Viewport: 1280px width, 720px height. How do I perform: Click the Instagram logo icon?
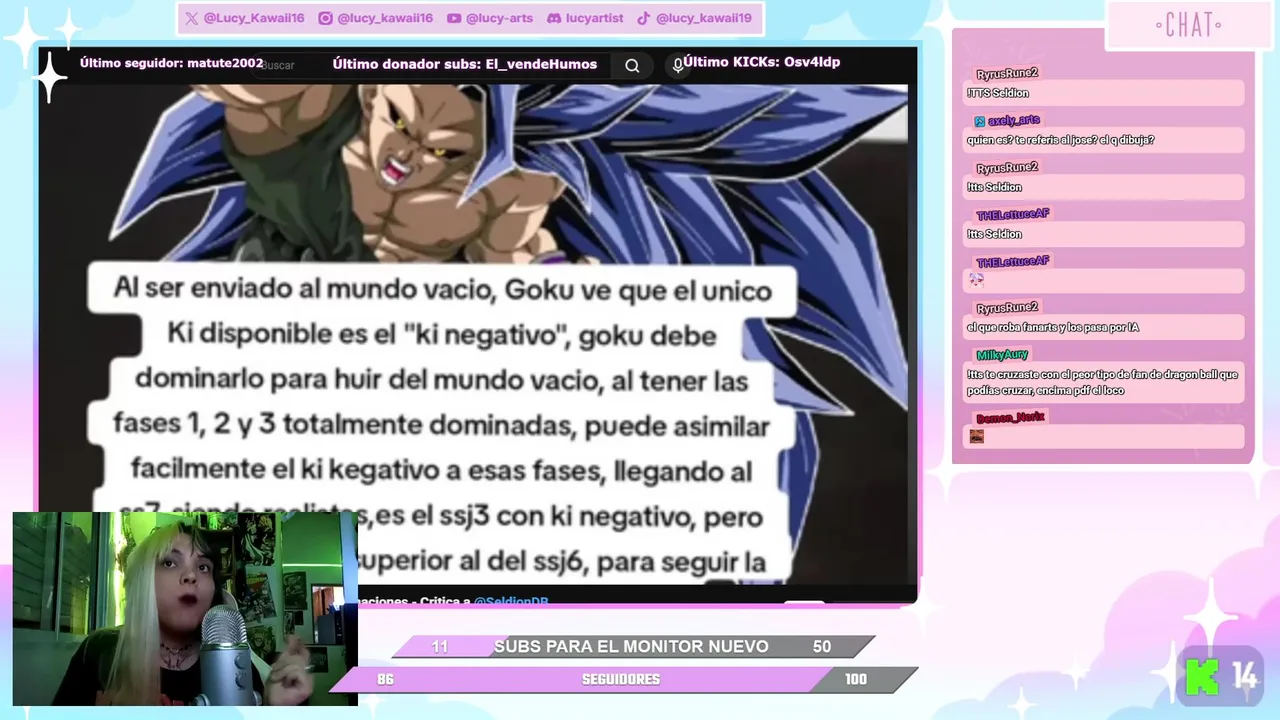click(x=325, y=18)
